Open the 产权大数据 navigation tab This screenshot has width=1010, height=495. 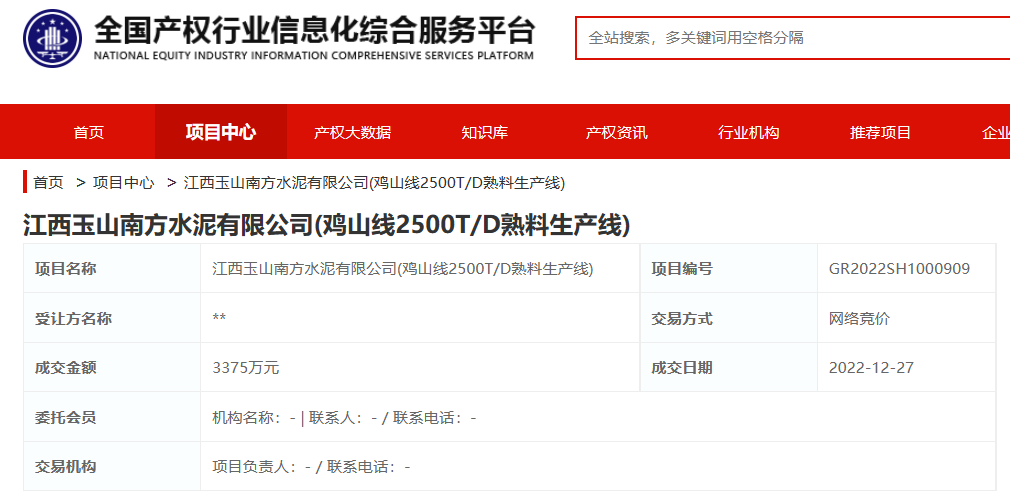click(352, 132)
